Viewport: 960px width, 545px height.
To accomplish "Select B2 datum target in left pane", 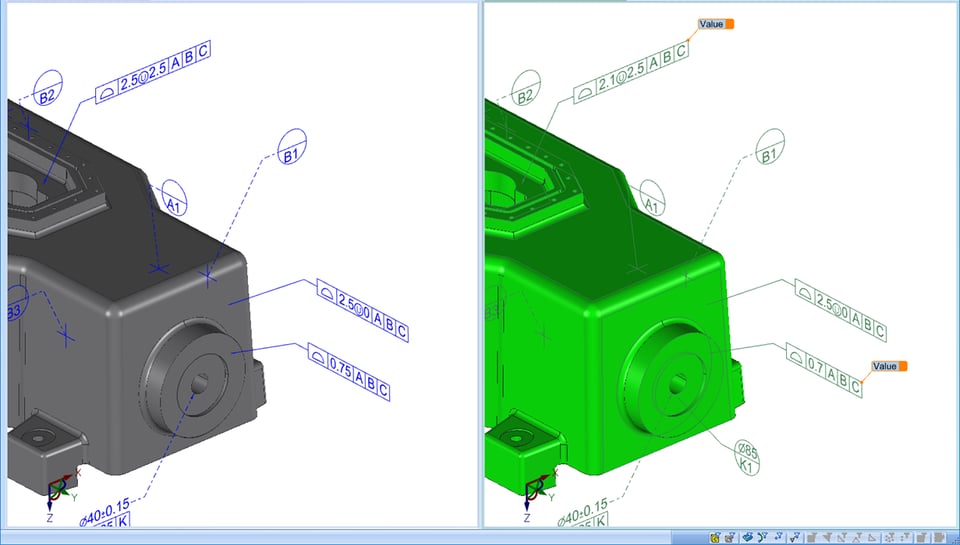I will [48, 89].
